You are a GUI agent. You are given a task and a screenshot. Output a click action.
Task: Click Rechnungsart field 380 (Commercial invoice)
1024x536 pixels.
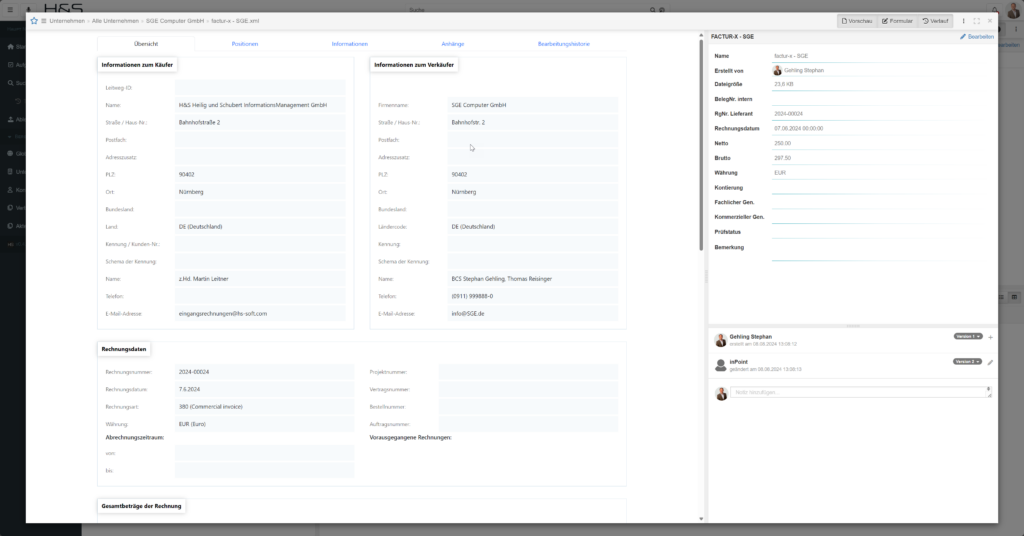[264, 406]
